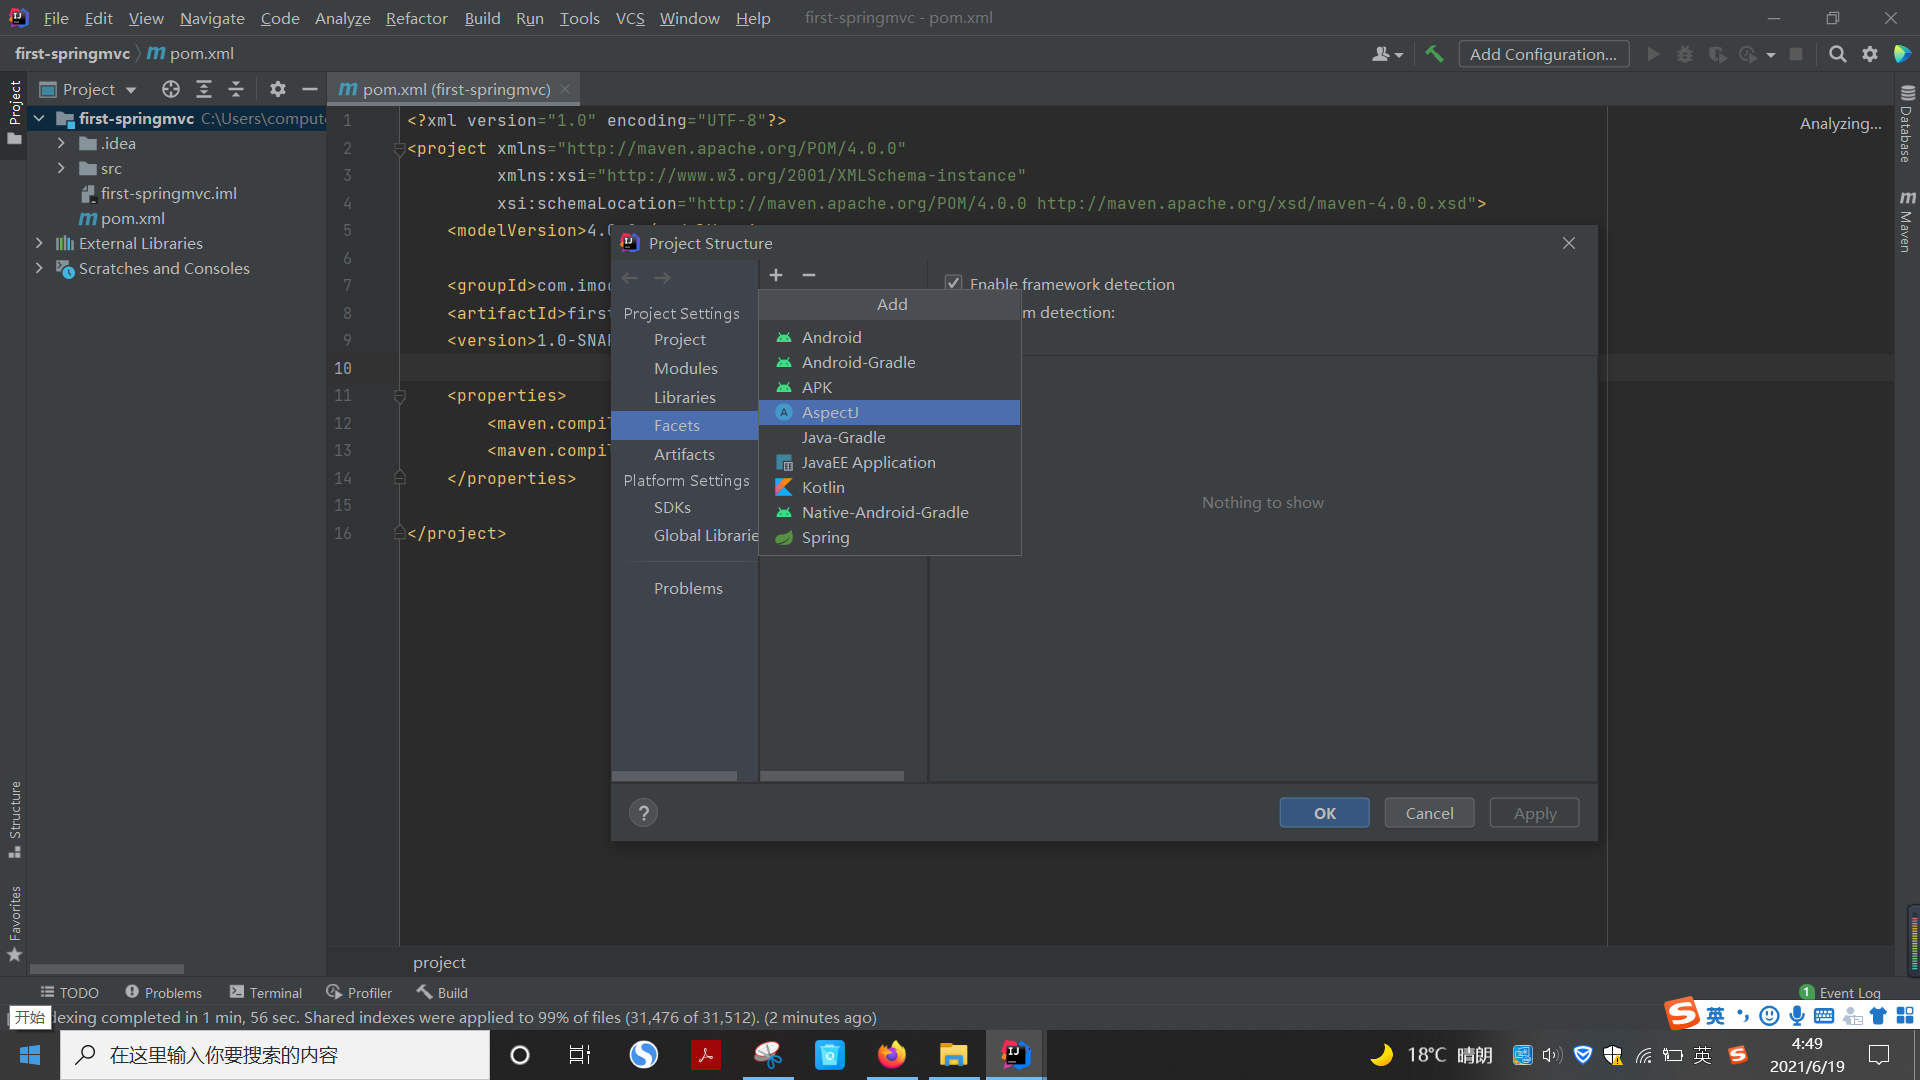Expand the src folder
Image resolution: width=1920 pixels, height=1080 pixels.
[x=61, y=168]
